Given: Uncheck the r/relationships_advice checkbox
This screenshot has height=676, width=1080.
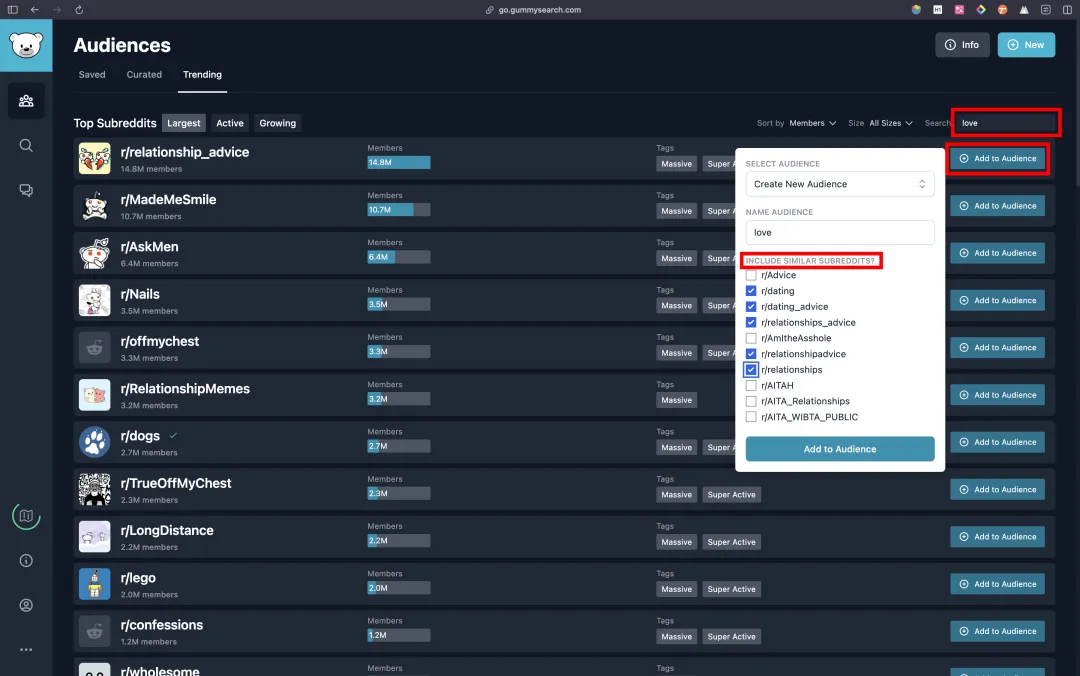Looking at the screenshot, I should coord(751,322).
